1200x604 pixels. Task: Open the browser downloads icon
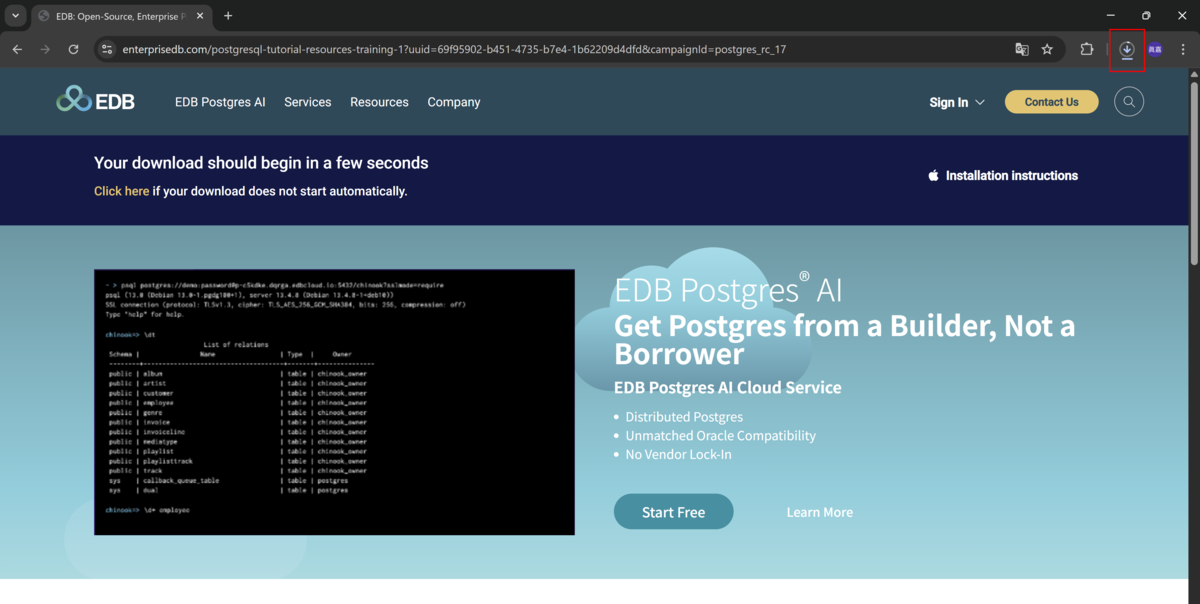point(1127,49)
